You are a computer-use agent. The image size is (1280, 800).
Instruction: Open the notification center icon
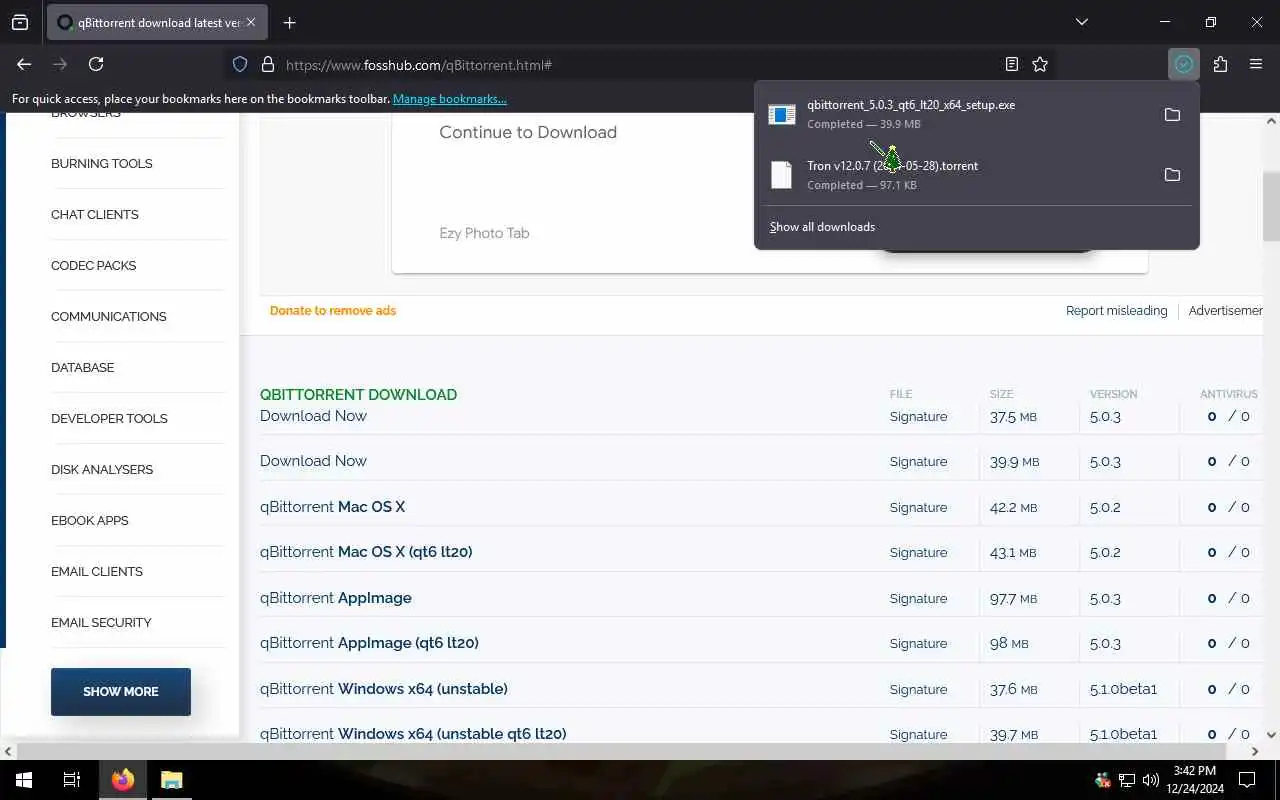[x=1247, y=780]
